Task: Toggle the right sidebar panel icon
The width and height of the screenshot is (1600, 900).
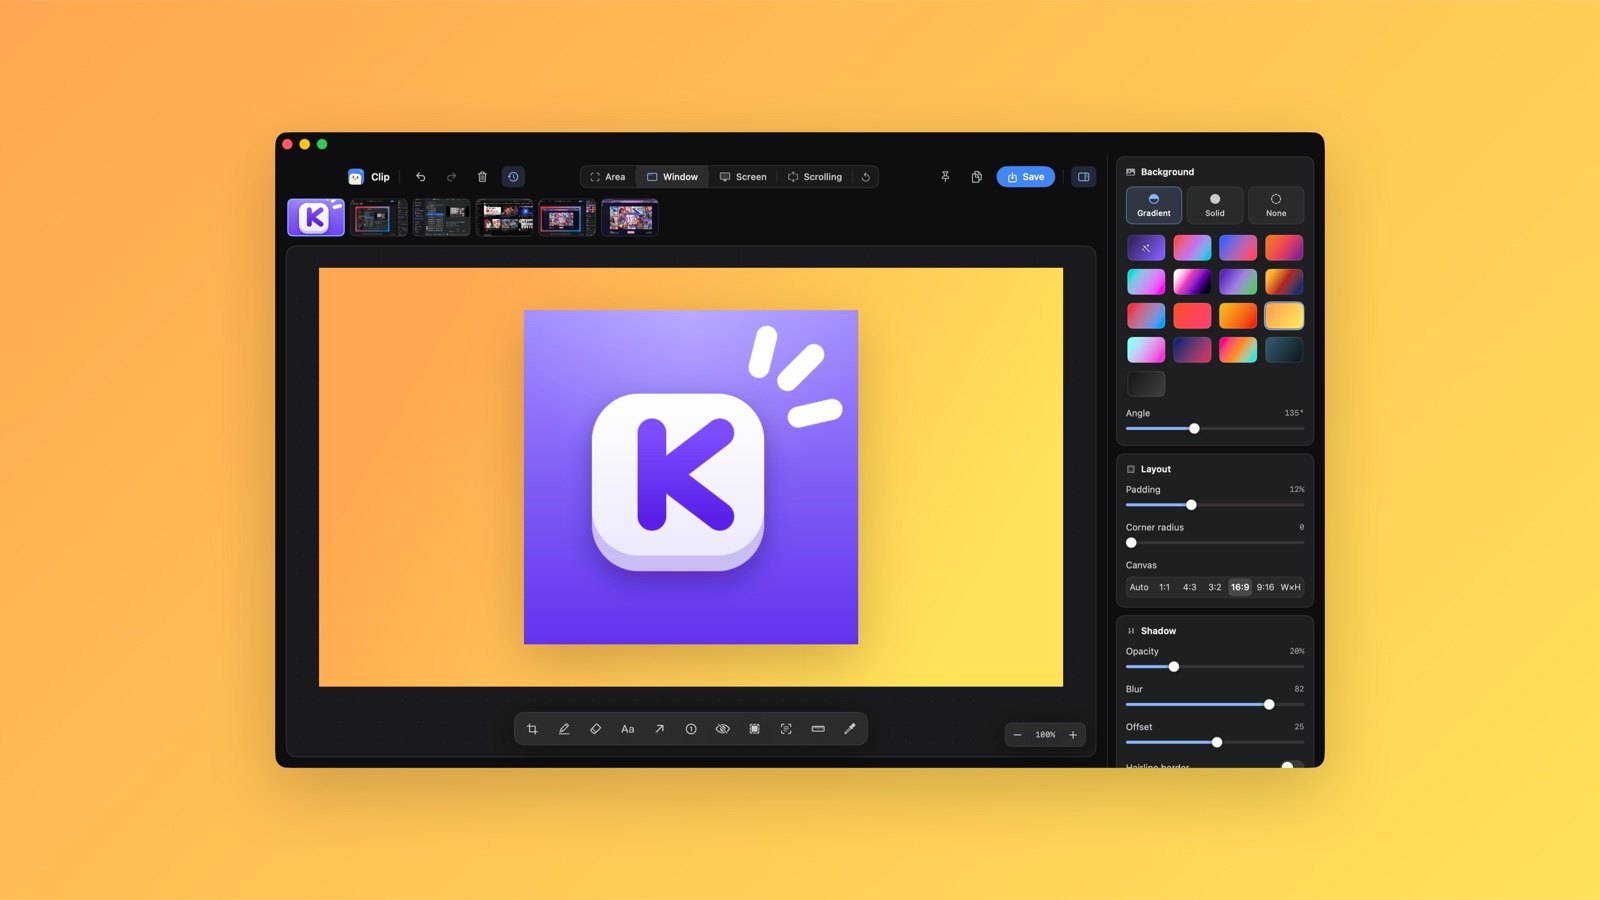Action: tap(1083, 177)
